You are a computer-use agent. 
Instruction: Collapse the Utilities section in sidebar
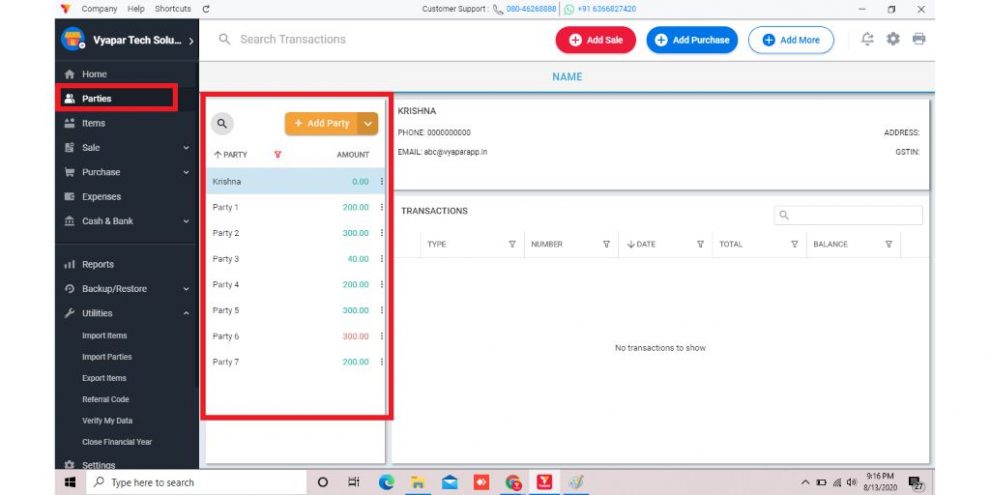(186, 313)
